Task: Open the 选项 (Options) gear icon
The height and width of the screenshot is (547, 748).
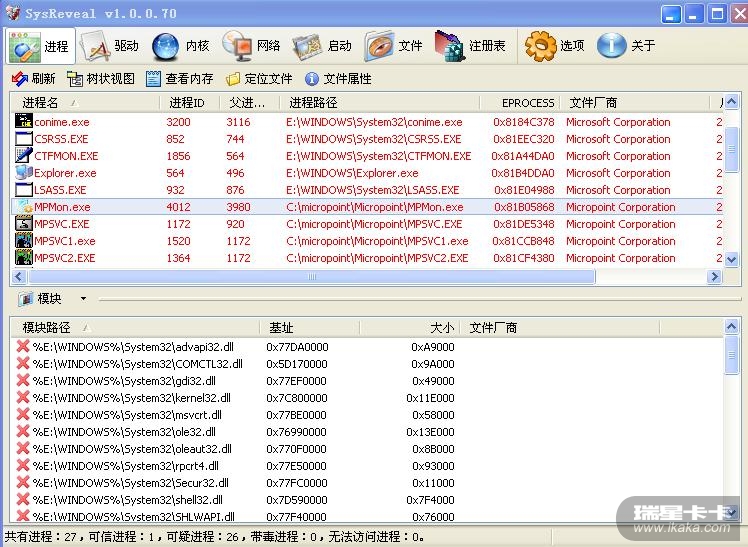Action: click(540, 46)
